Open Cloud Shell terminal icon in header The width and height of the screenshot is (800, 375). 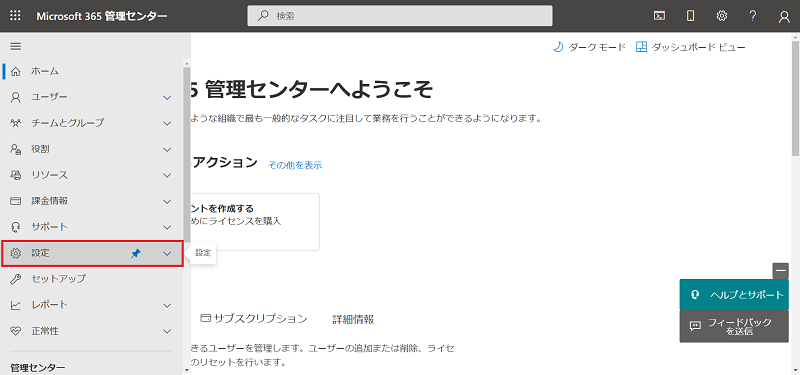point(659,16)
